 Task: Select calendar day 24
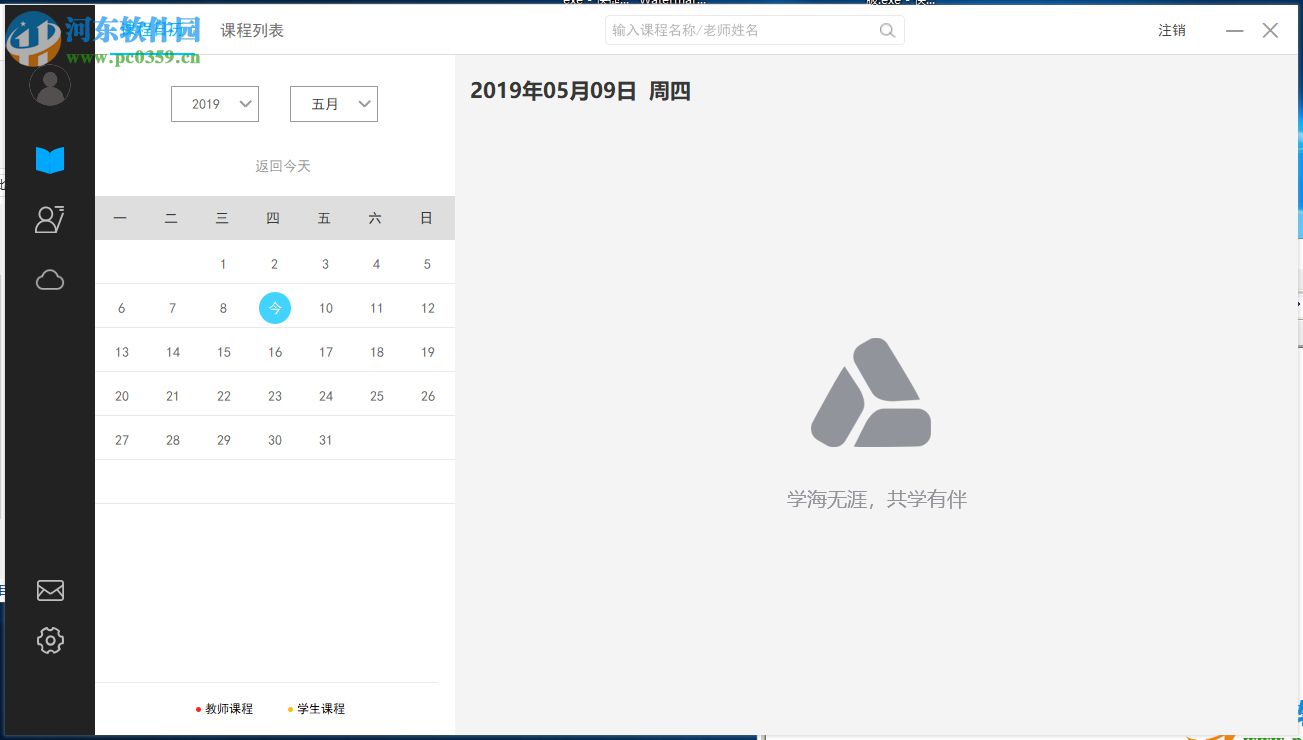[326, 396]
